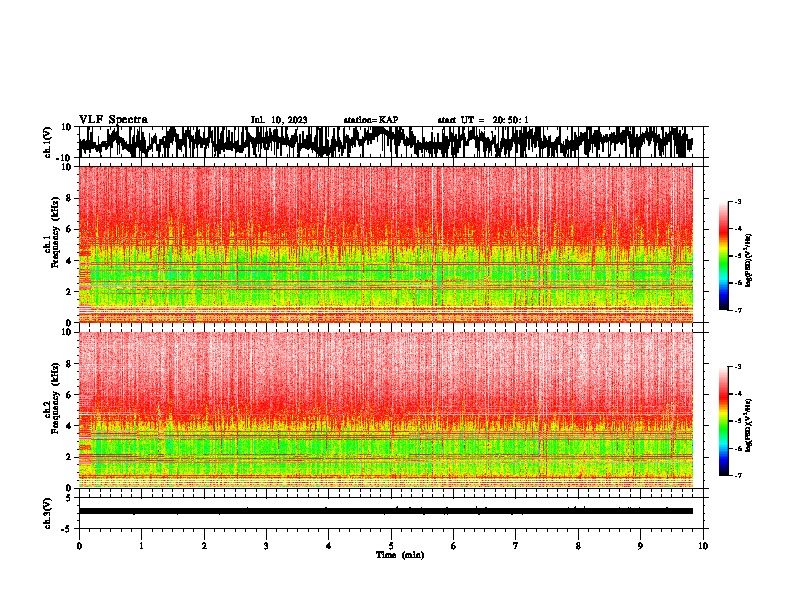Image resolution: width=792 pixels, height=612 pixels.
Task: Click the ch.1 voltage waveform trace
Action: click(385, 142)
